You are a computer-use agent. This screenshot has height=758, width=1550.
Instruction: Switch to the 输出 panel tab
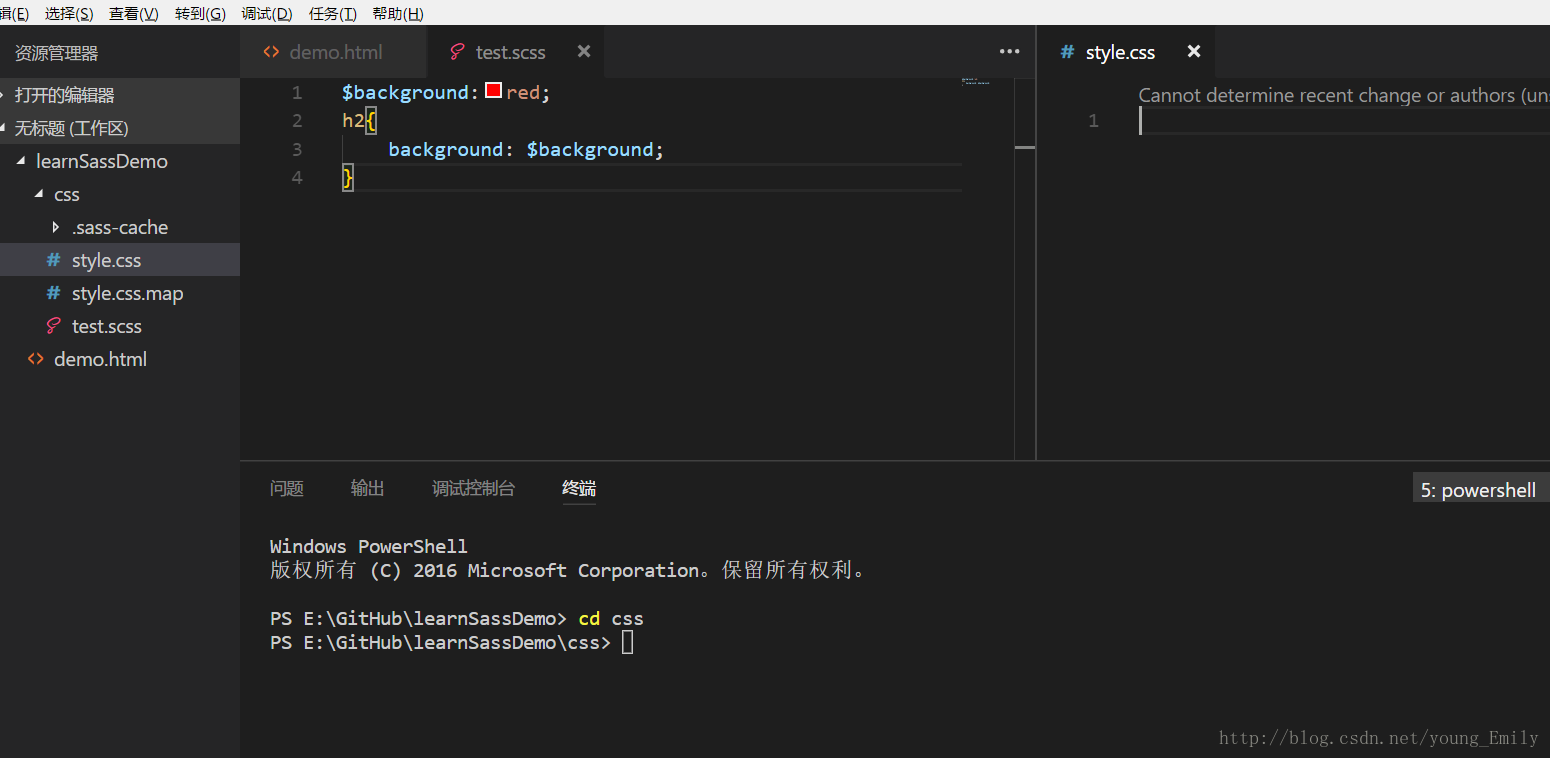(368, 488)
